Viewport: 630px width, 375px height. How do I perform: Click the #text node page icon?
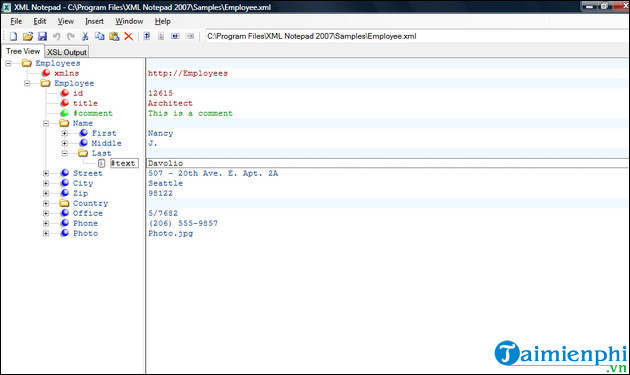pyautogui.click(x=102, y=163)
